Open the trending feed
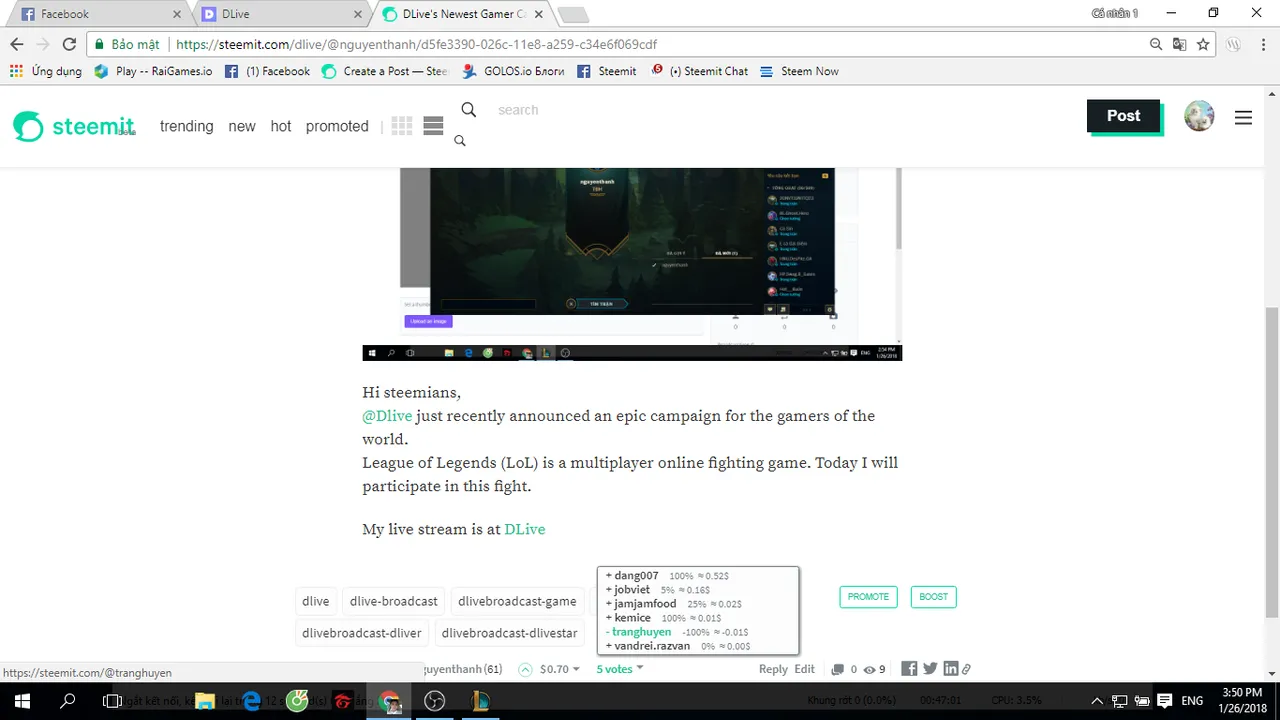Screen dimensions: 1280x720 187,126
